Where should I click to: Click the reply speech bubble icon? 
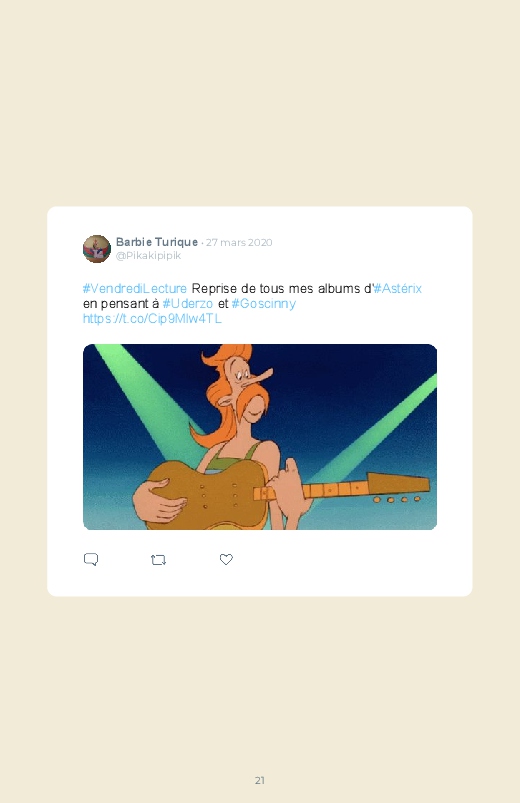pyautogui.click(x=91, y=559)
